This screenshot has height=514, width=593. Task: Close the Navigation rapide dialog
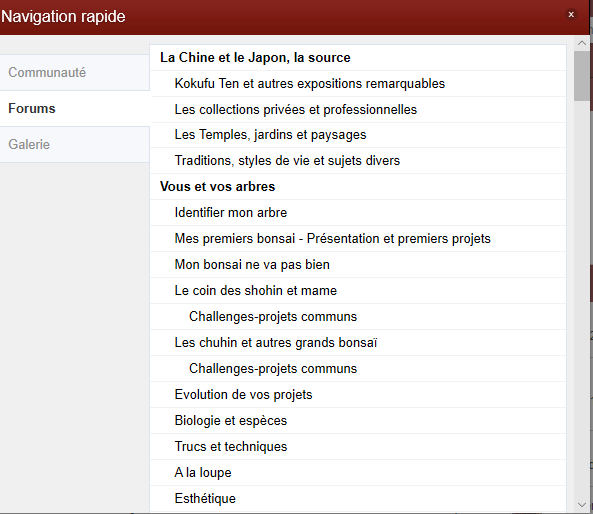(571, 15)
